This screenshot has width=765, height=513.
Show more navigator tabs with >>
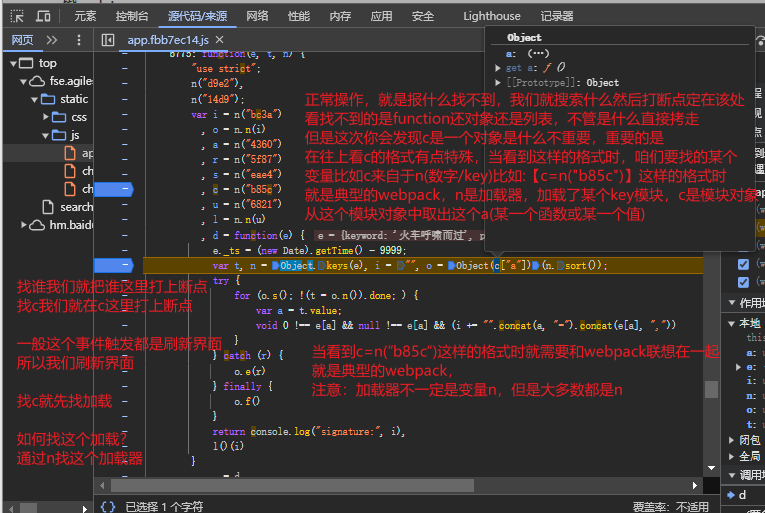click(52, 40)
